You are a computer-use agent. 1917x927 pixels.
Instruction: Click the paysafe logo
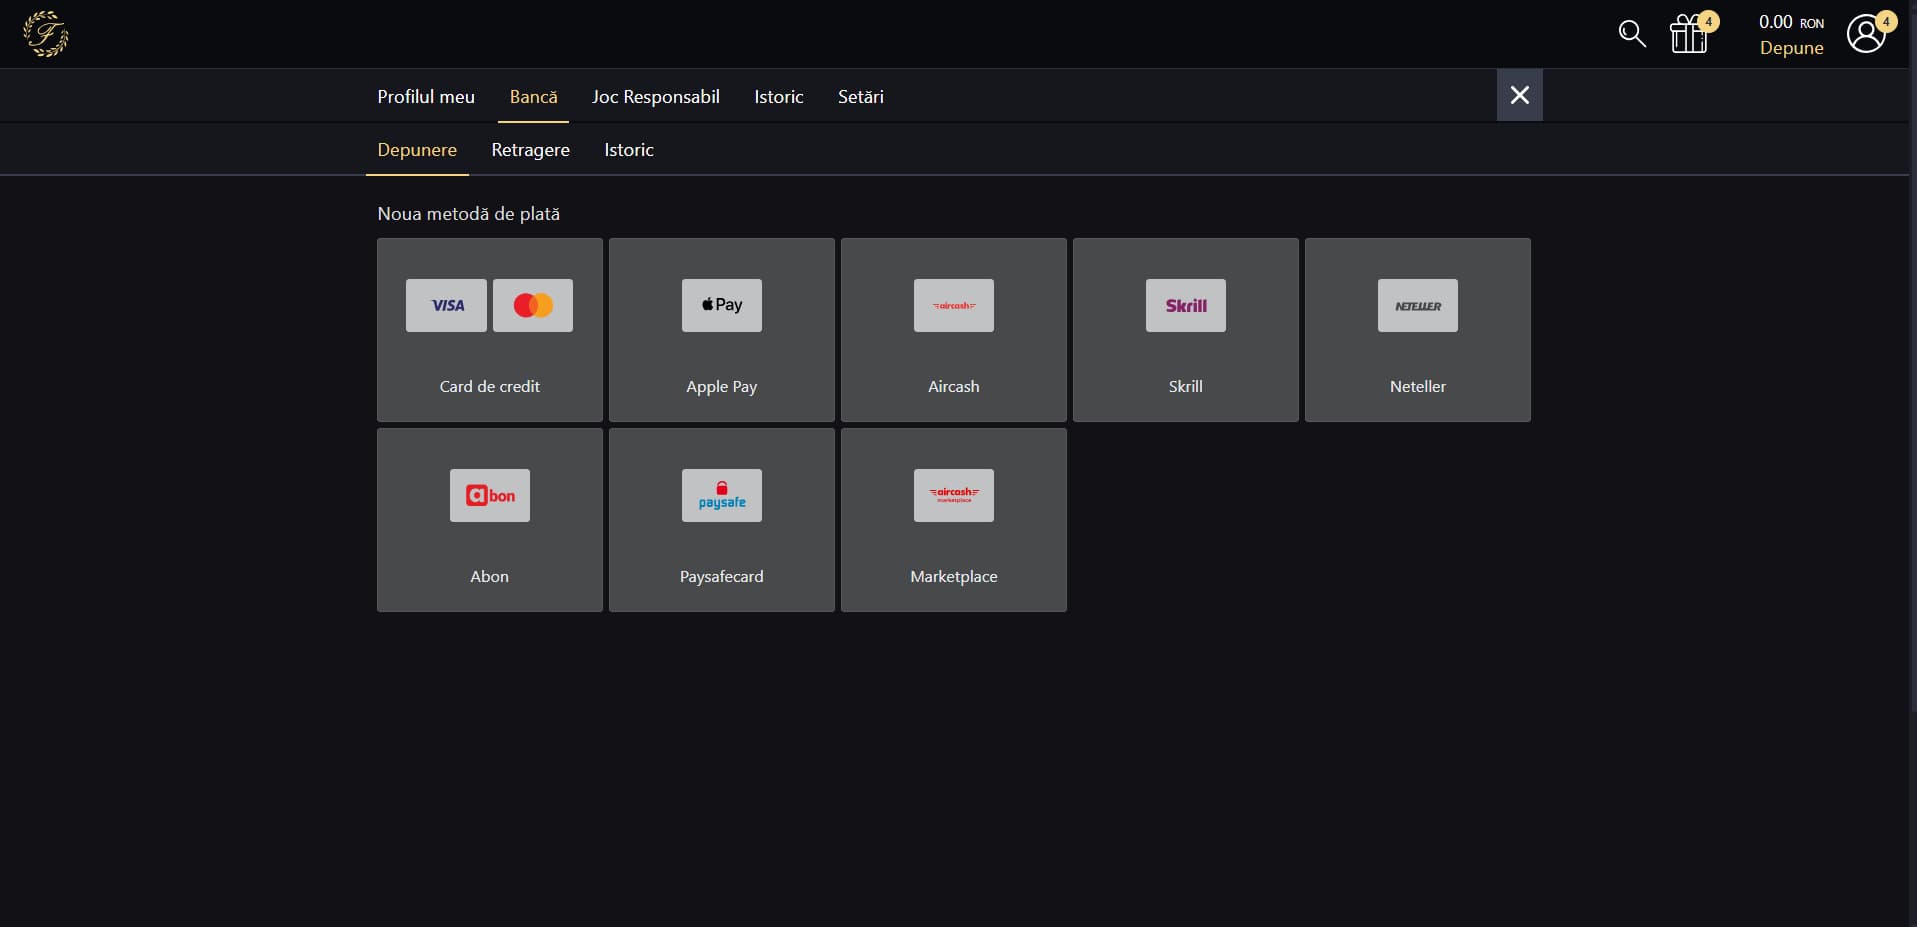point(722,495)
